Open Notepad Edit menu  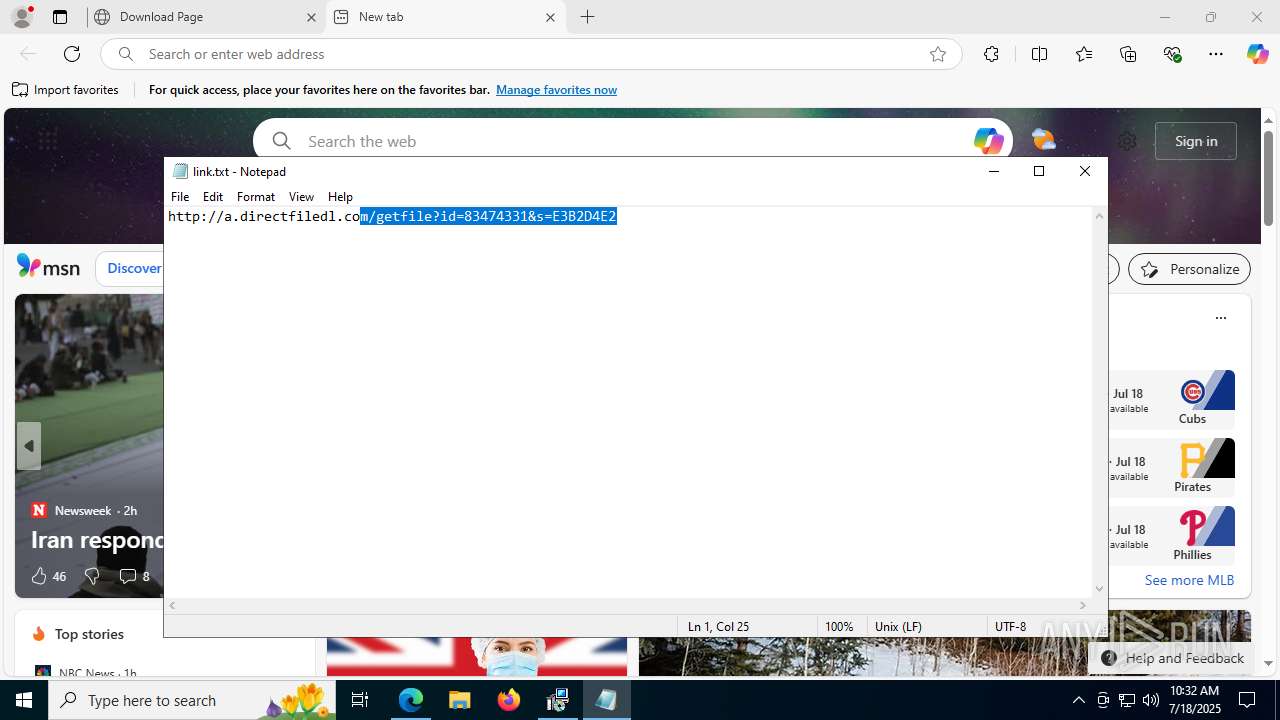coord(213,197)
